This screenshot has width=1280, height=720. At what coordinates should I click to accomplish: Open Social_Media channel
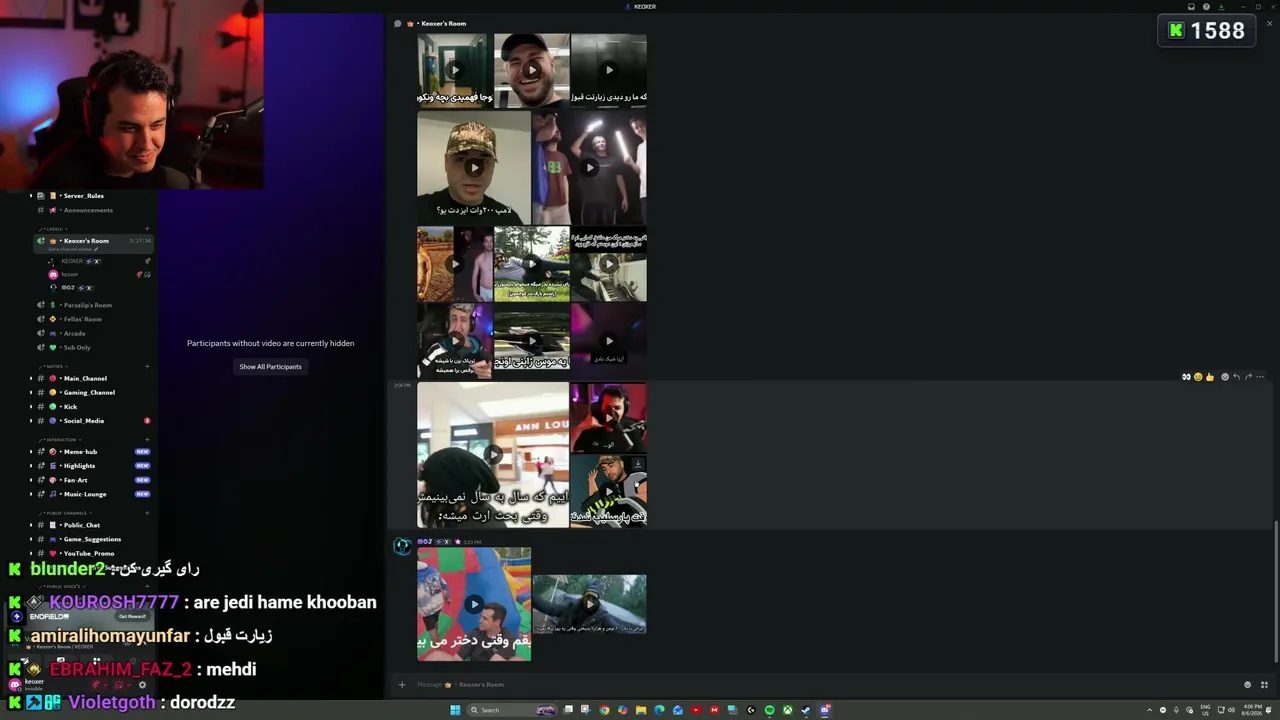pos(84,421)
